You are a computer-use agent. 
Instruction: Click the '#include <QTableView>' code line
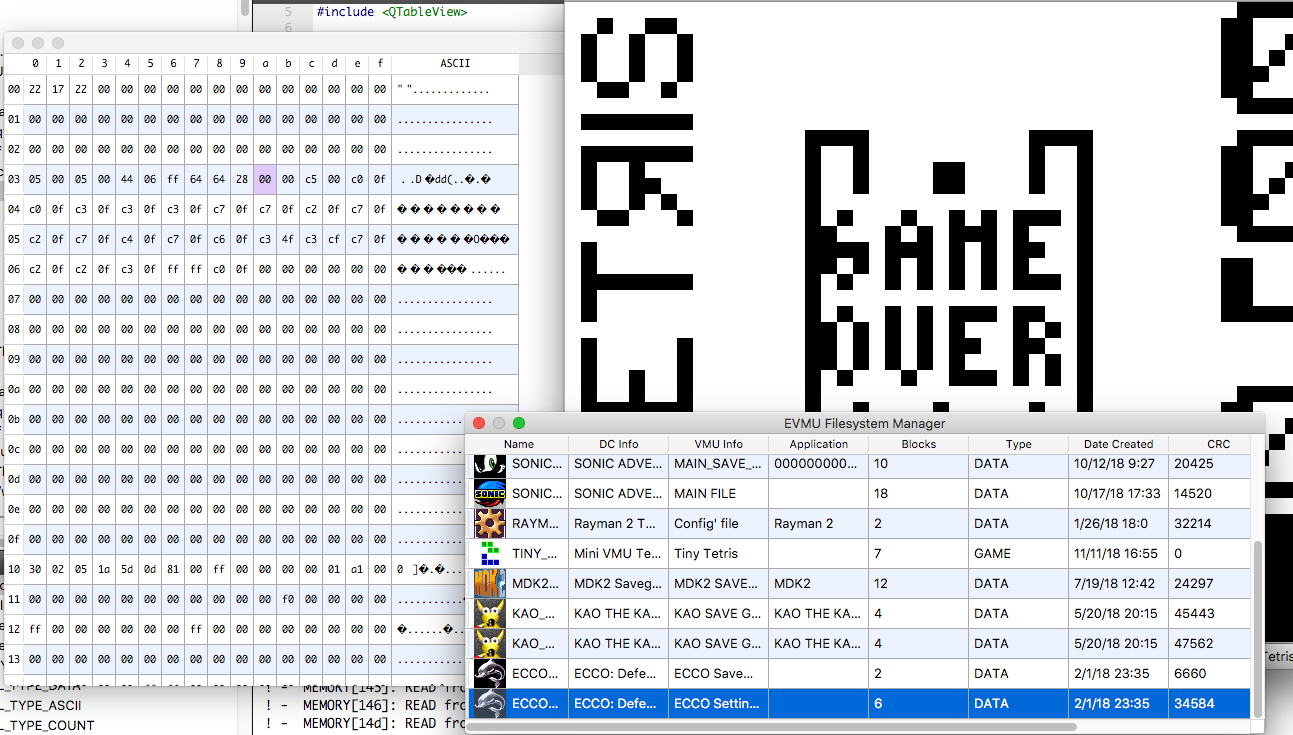click(392, 12)
